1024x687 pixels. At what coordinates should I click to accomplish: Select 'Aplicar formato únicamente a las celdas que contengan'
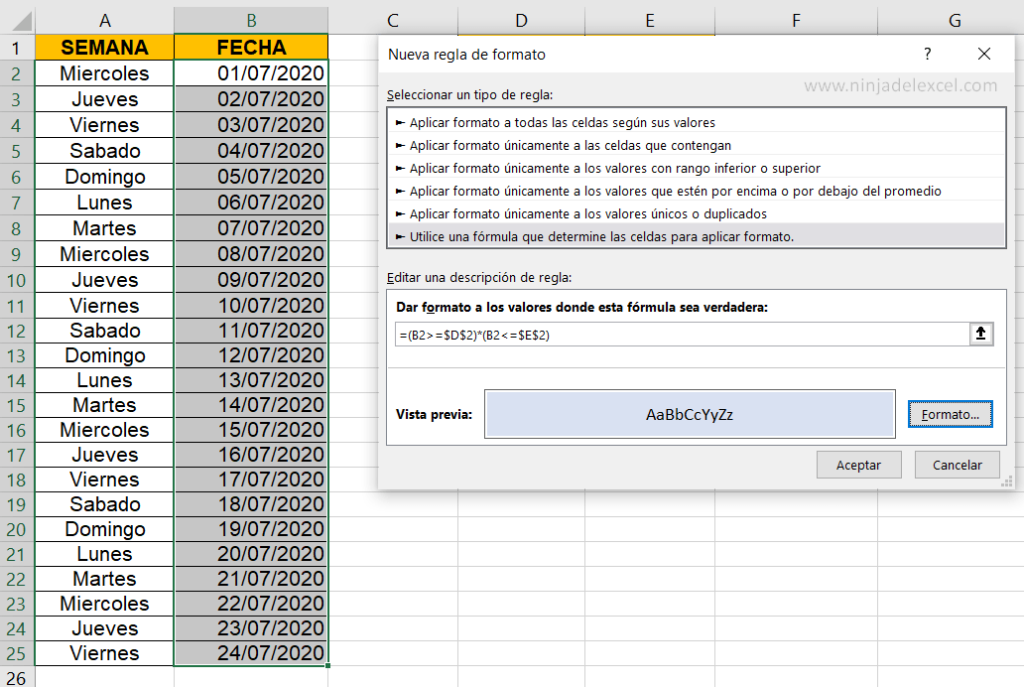[x=697, y=145]
